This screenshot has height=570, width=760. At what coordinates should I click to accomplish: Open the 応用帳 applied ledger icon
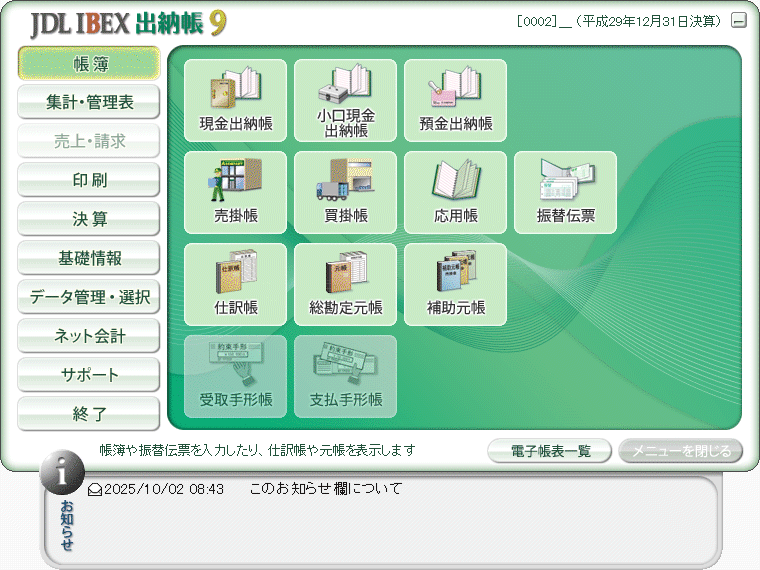pyautogui.click(x=456, y=193)
